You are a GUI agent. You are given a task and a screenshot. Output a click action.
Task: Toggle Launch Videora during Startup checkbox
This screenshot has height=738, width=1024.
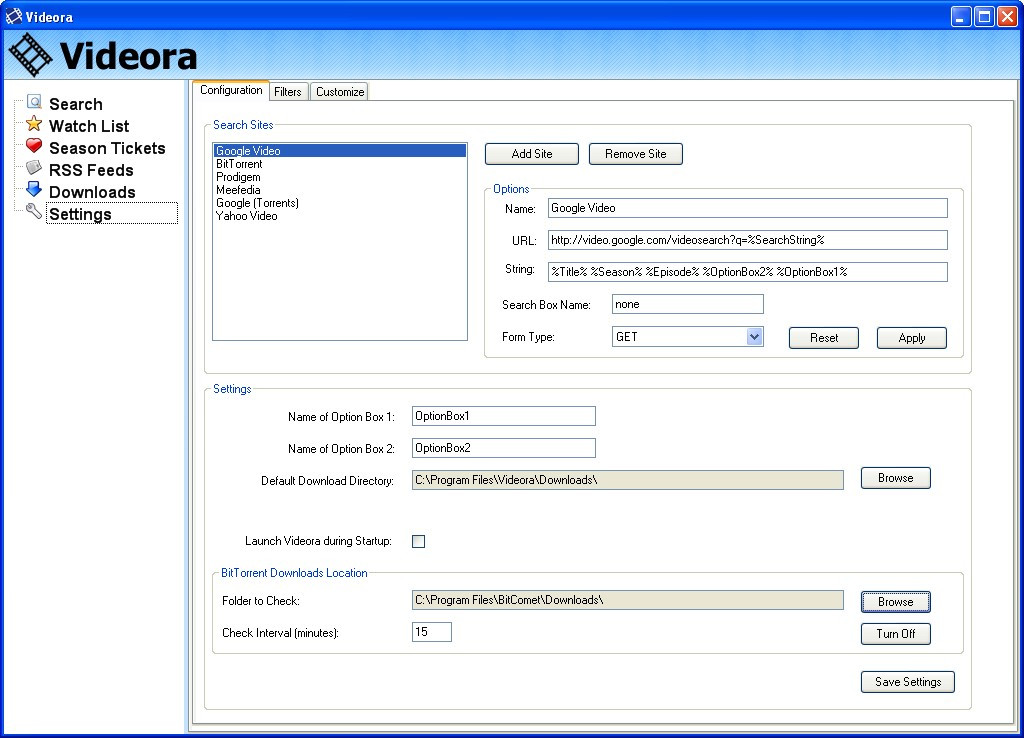pos(419,541)
